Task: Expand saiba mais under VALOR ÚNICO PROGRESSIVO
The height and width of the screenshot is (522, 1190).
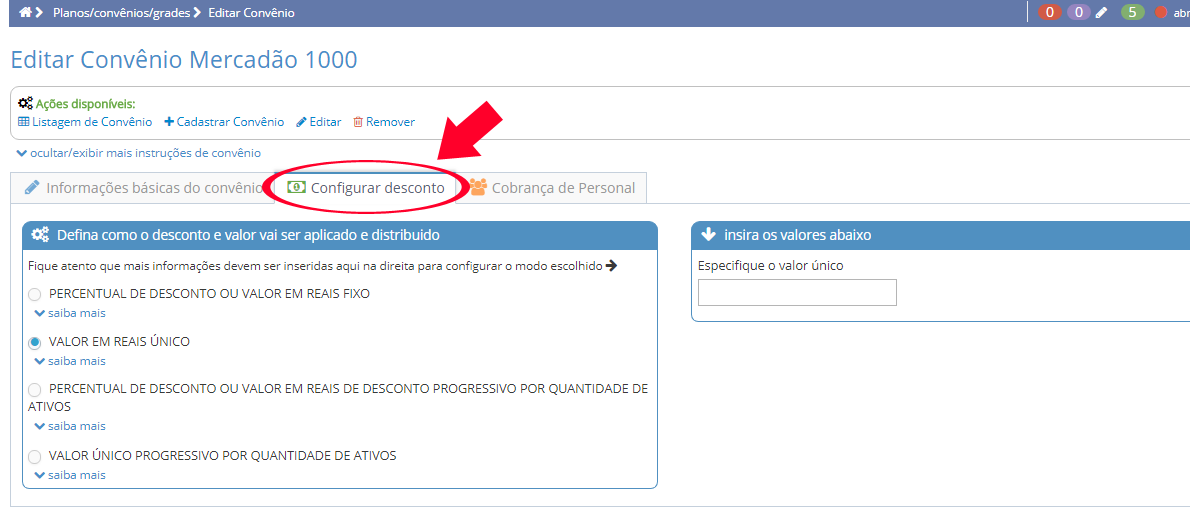Action: 70,475
